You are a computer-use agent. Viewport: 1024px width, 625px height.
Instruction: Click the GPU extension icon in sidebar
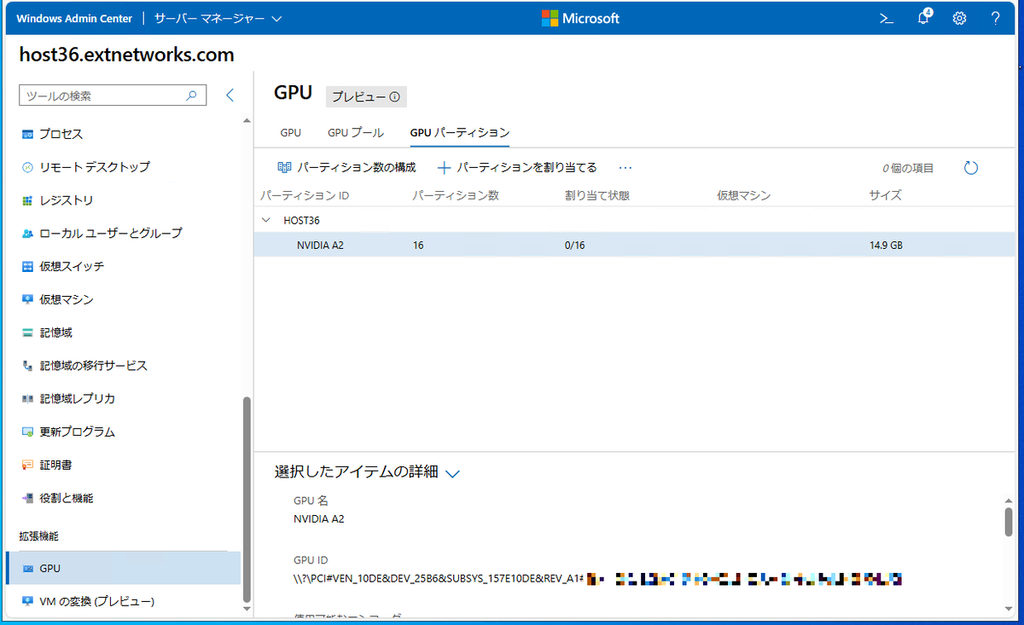[27, 568]
